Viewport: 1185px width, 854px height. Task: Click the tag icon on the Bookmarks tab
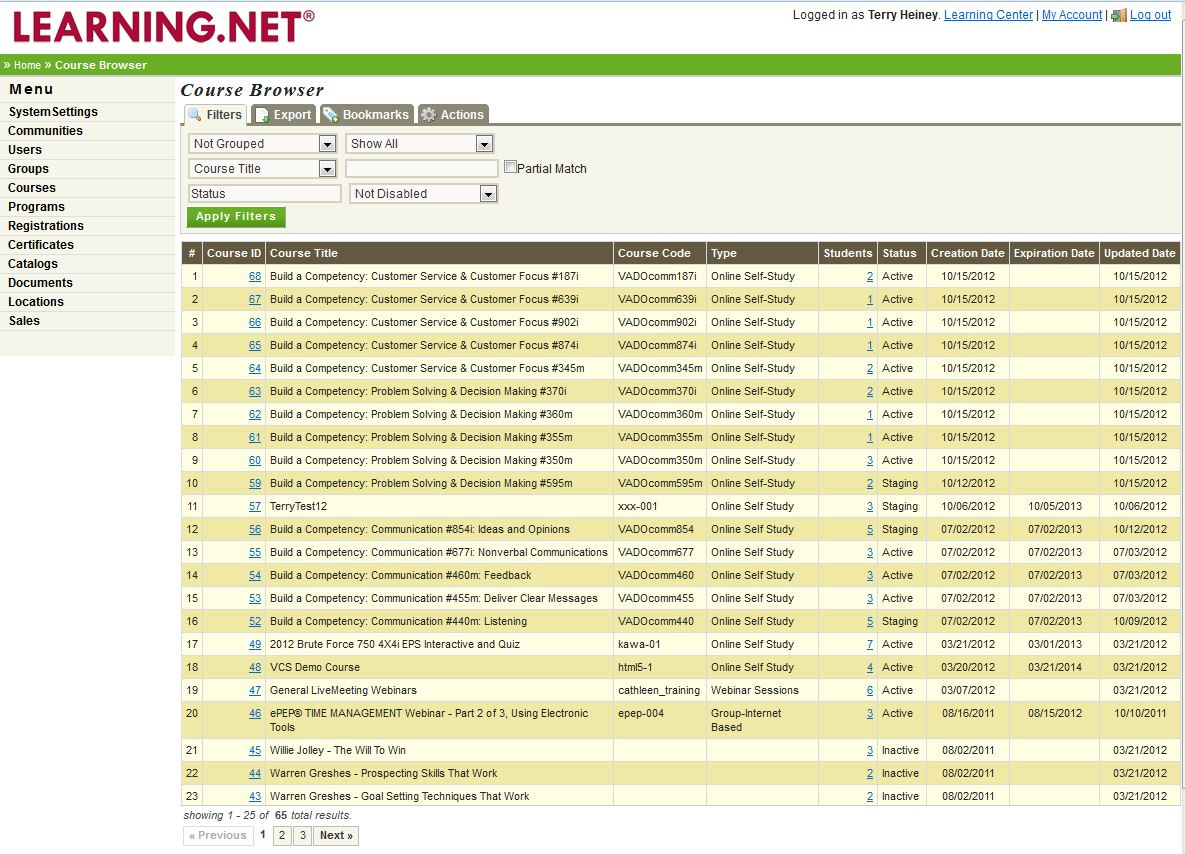coord(330,113)
